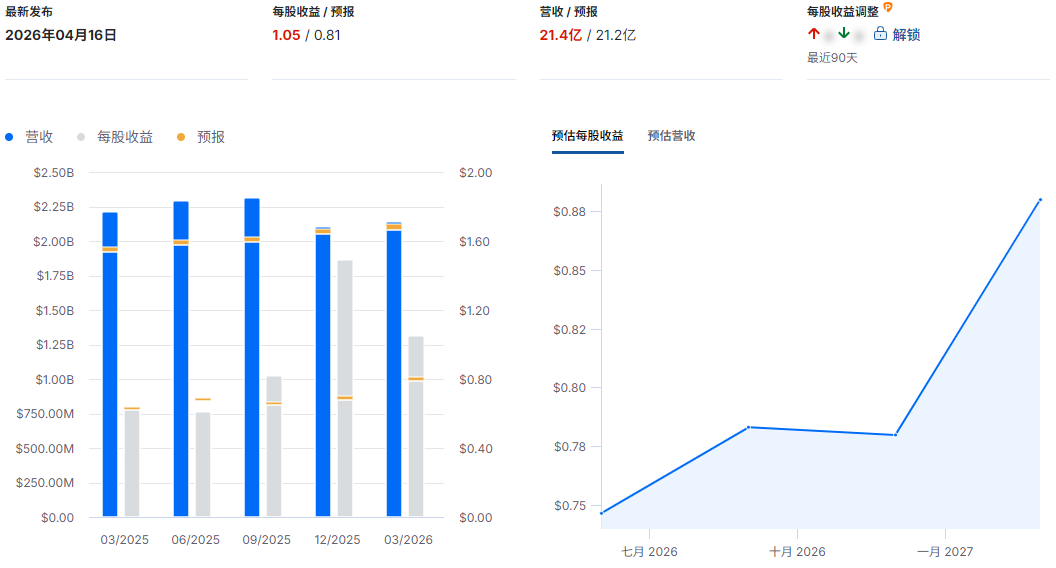Screen dimensions: 1056x568
Task: Select the blue revenue bar for 03/2026
Action: [x=394, y=369]
